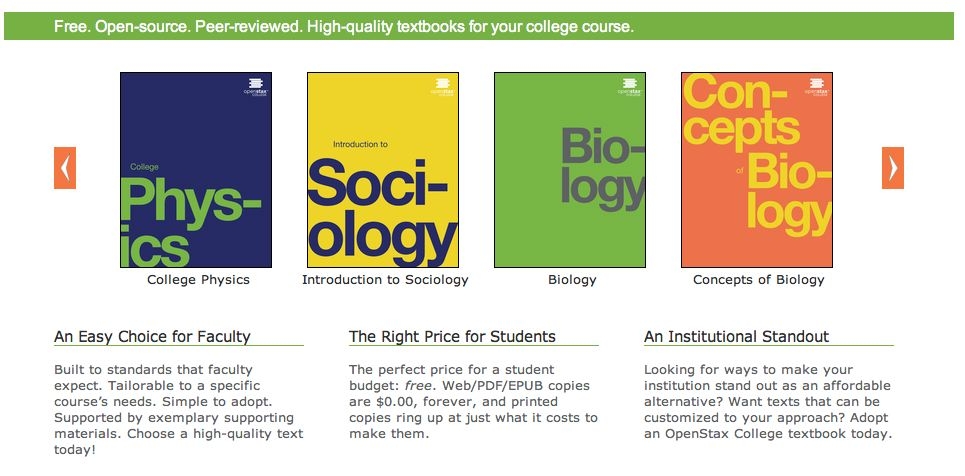Click OpenStax logo on College Physics cover

pyautogui.click(x=255, y=86)
